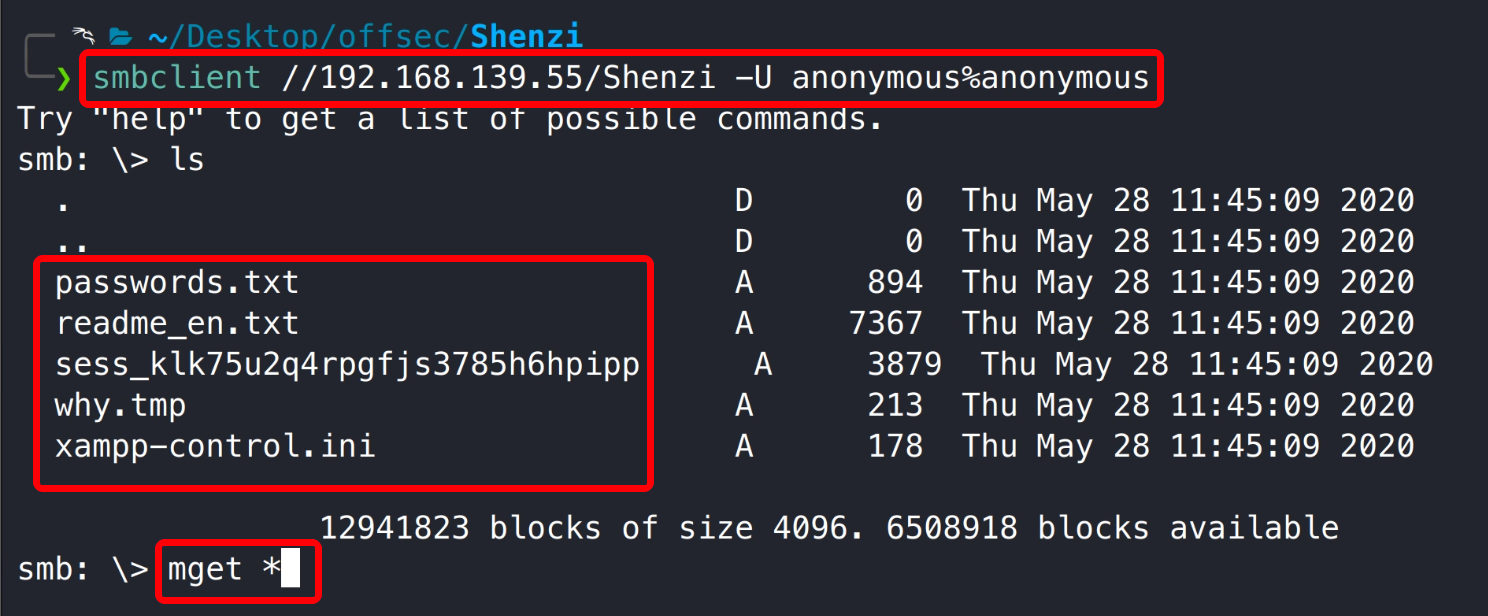Select the readme_en.txt file entry

click(177, 324)
